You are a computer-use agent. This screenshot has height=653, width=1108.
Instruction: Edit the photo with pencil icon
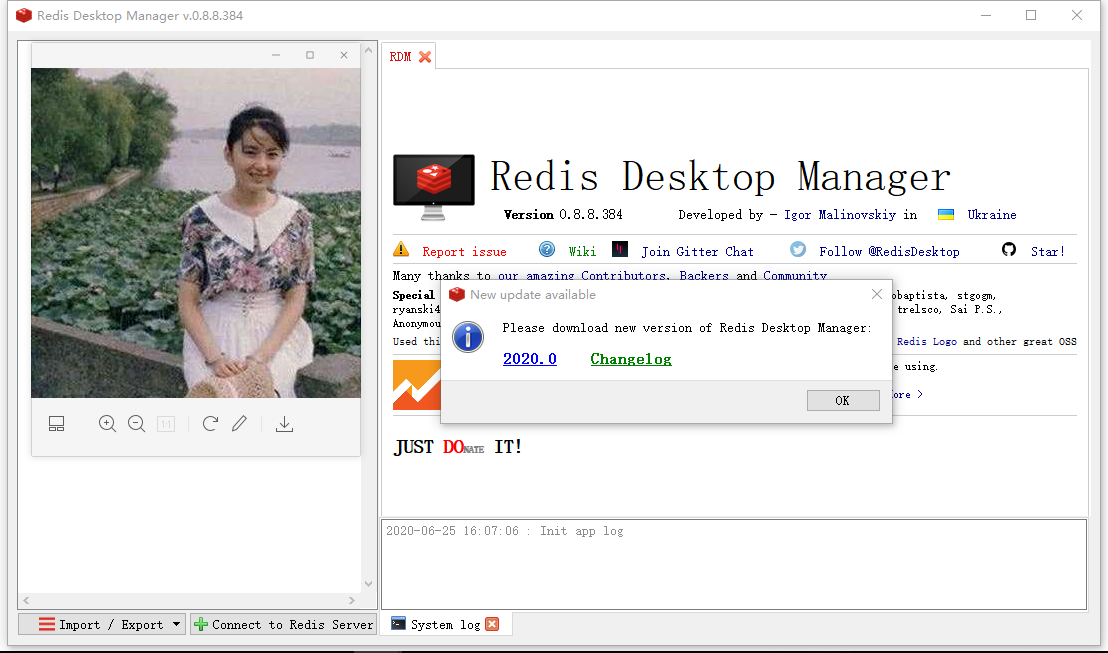(240, 423)
